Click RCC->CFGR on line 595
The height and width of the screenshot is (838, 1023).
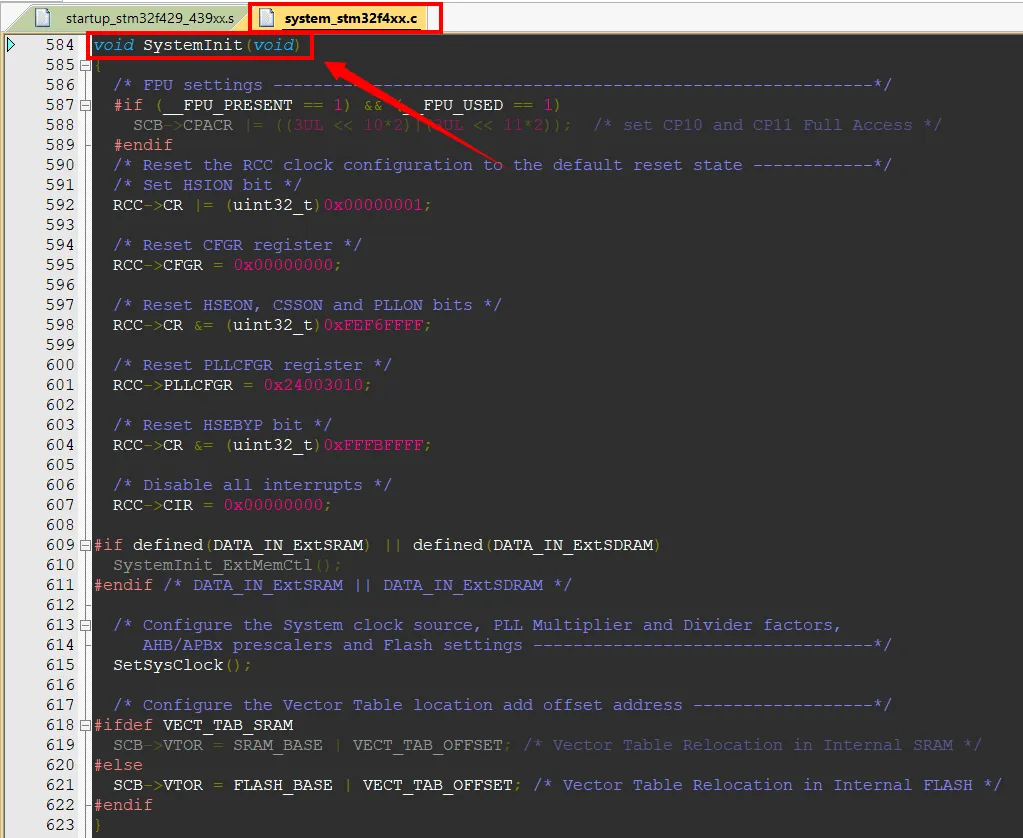(x=158, y=265)
